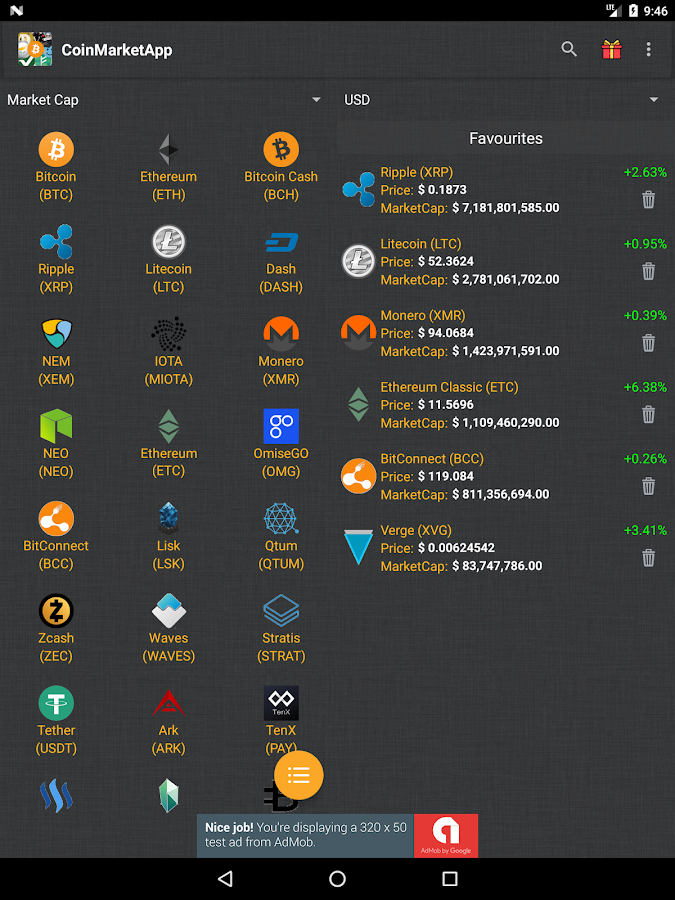This screenshot has height=900, width=675.
Task: Open the NEM (XEM) coin icon
Action: point(56,334)
